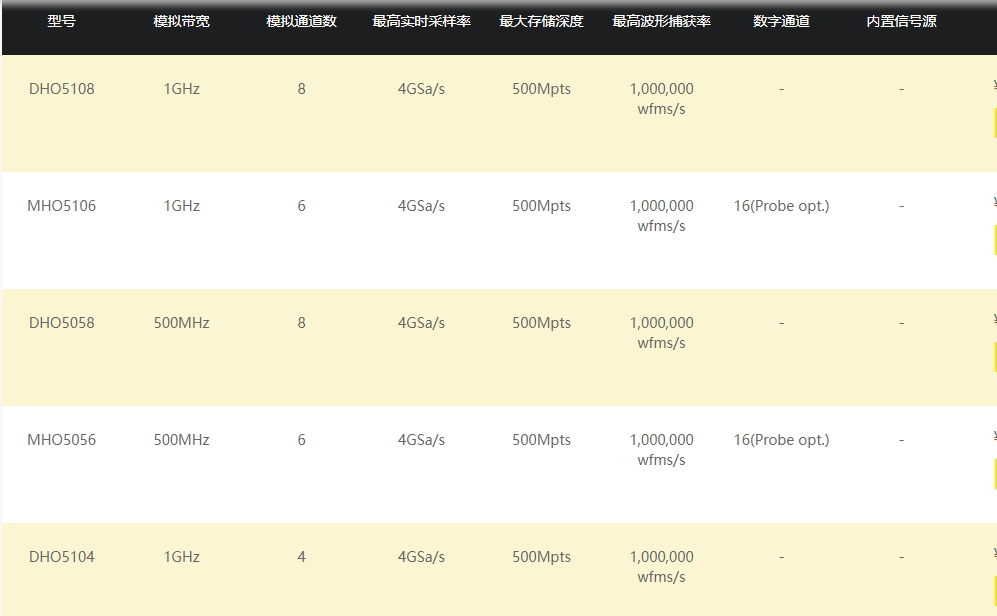Click 500MHz bandwidth in DHO5058 row
Viewport: 997px width, 616px height.
[182, 323]
